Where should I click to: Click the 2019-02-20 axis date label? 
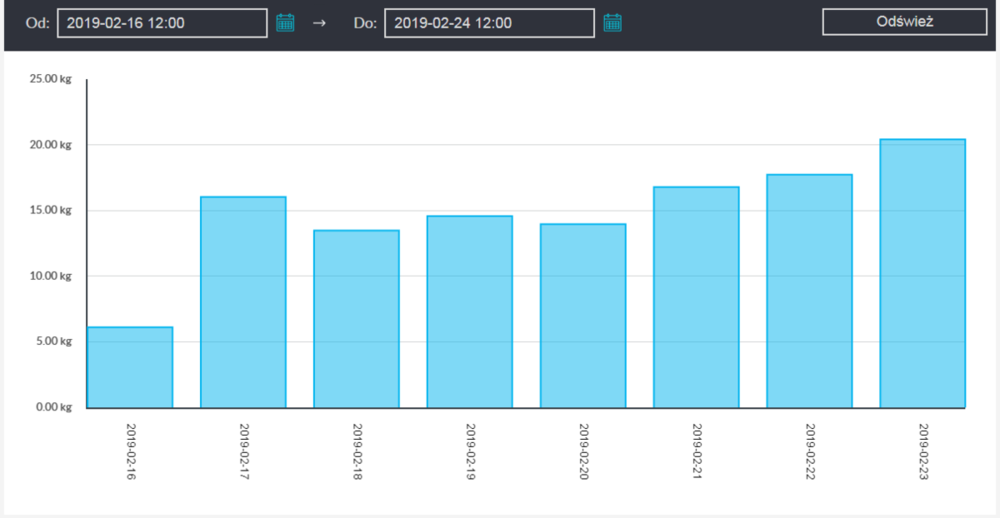pos(584,452)
